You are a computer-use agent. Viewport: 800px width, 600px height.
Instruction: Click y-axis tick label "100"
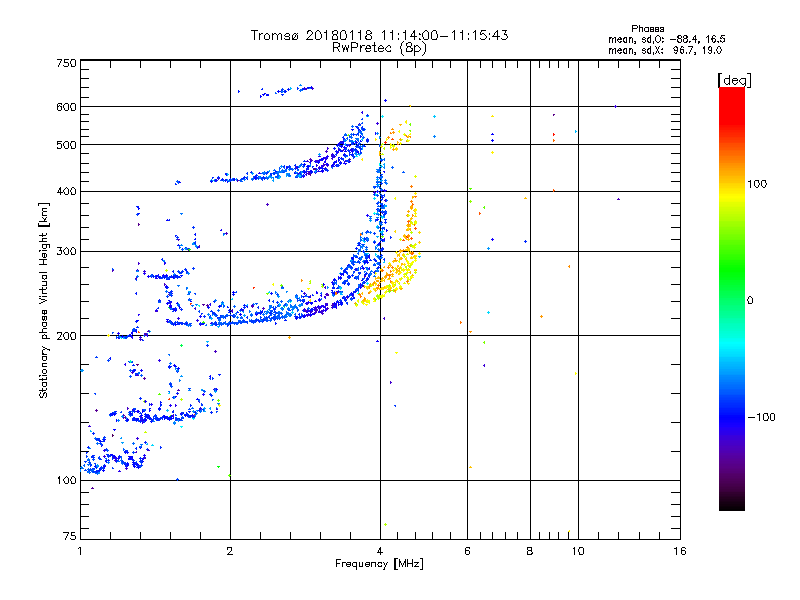click(66, 481)
